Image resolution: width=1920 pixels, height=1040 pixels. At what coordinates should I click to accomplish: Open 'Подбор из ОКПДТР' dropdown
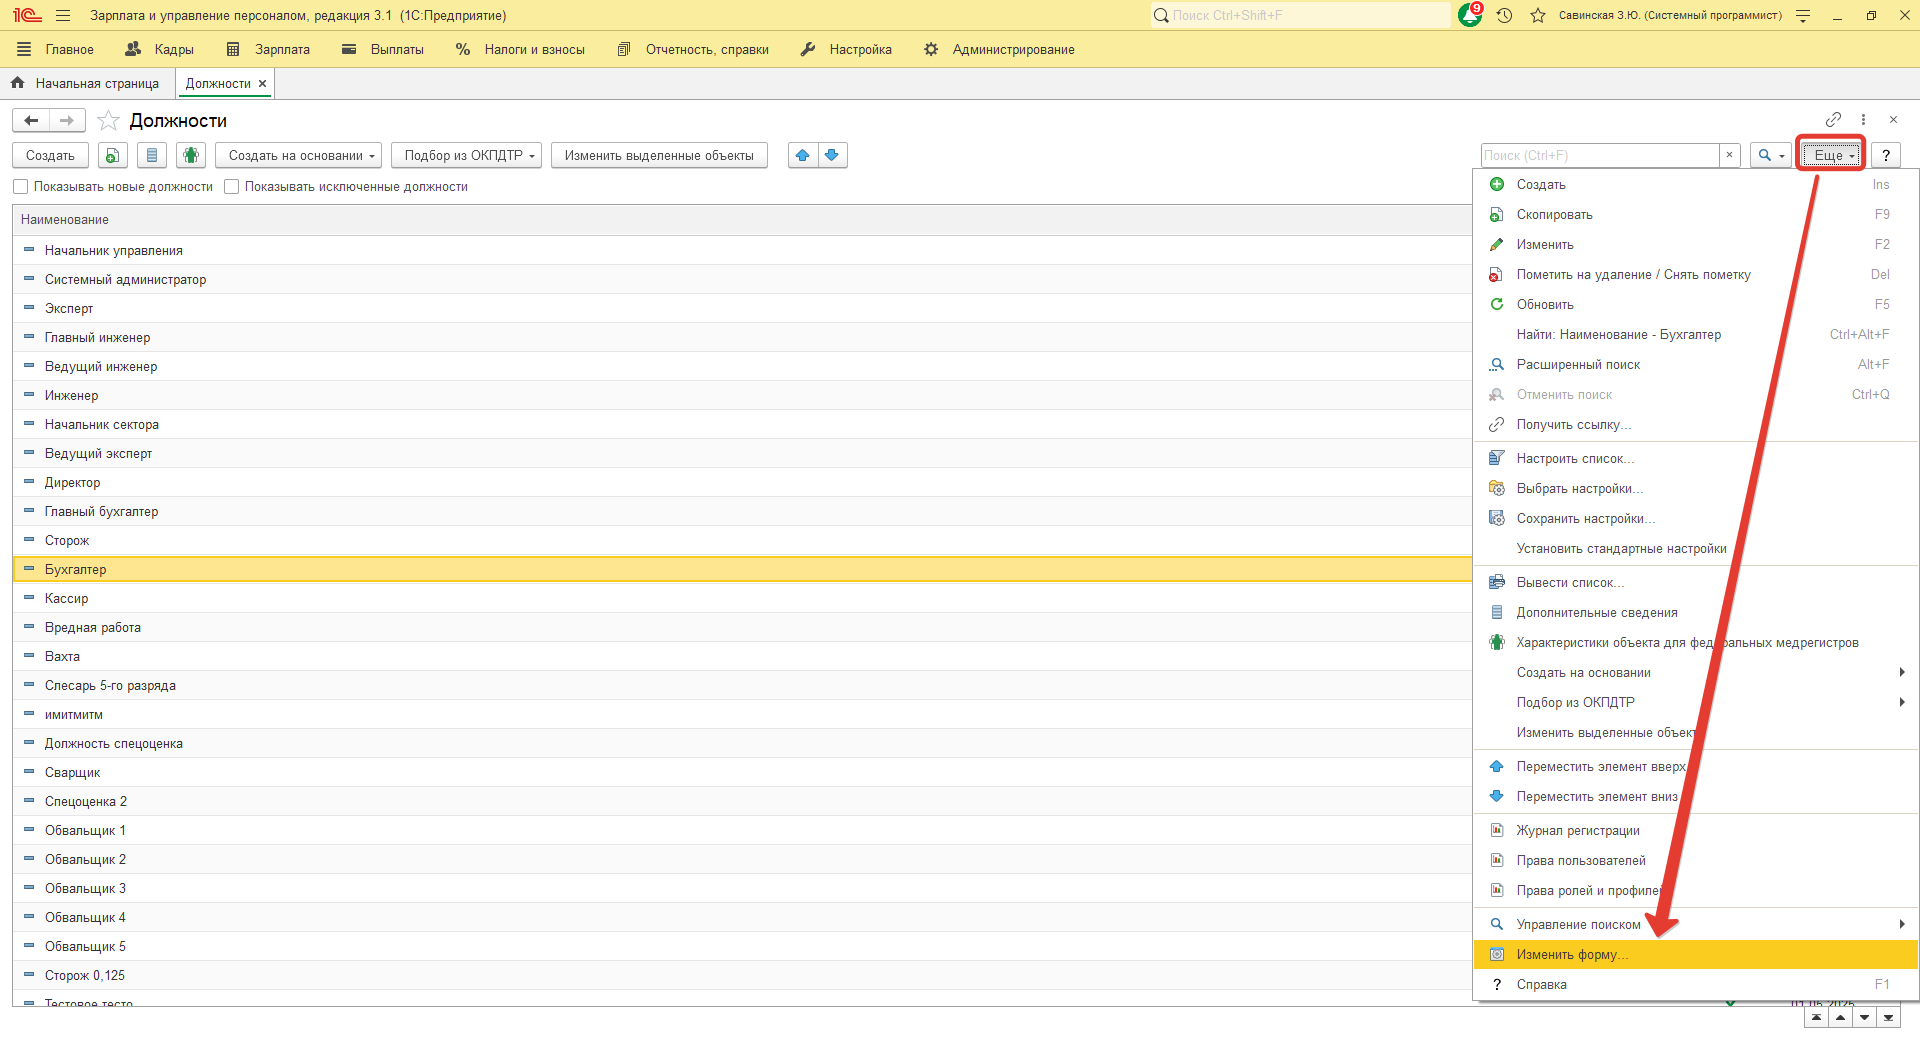coord(470,155)
